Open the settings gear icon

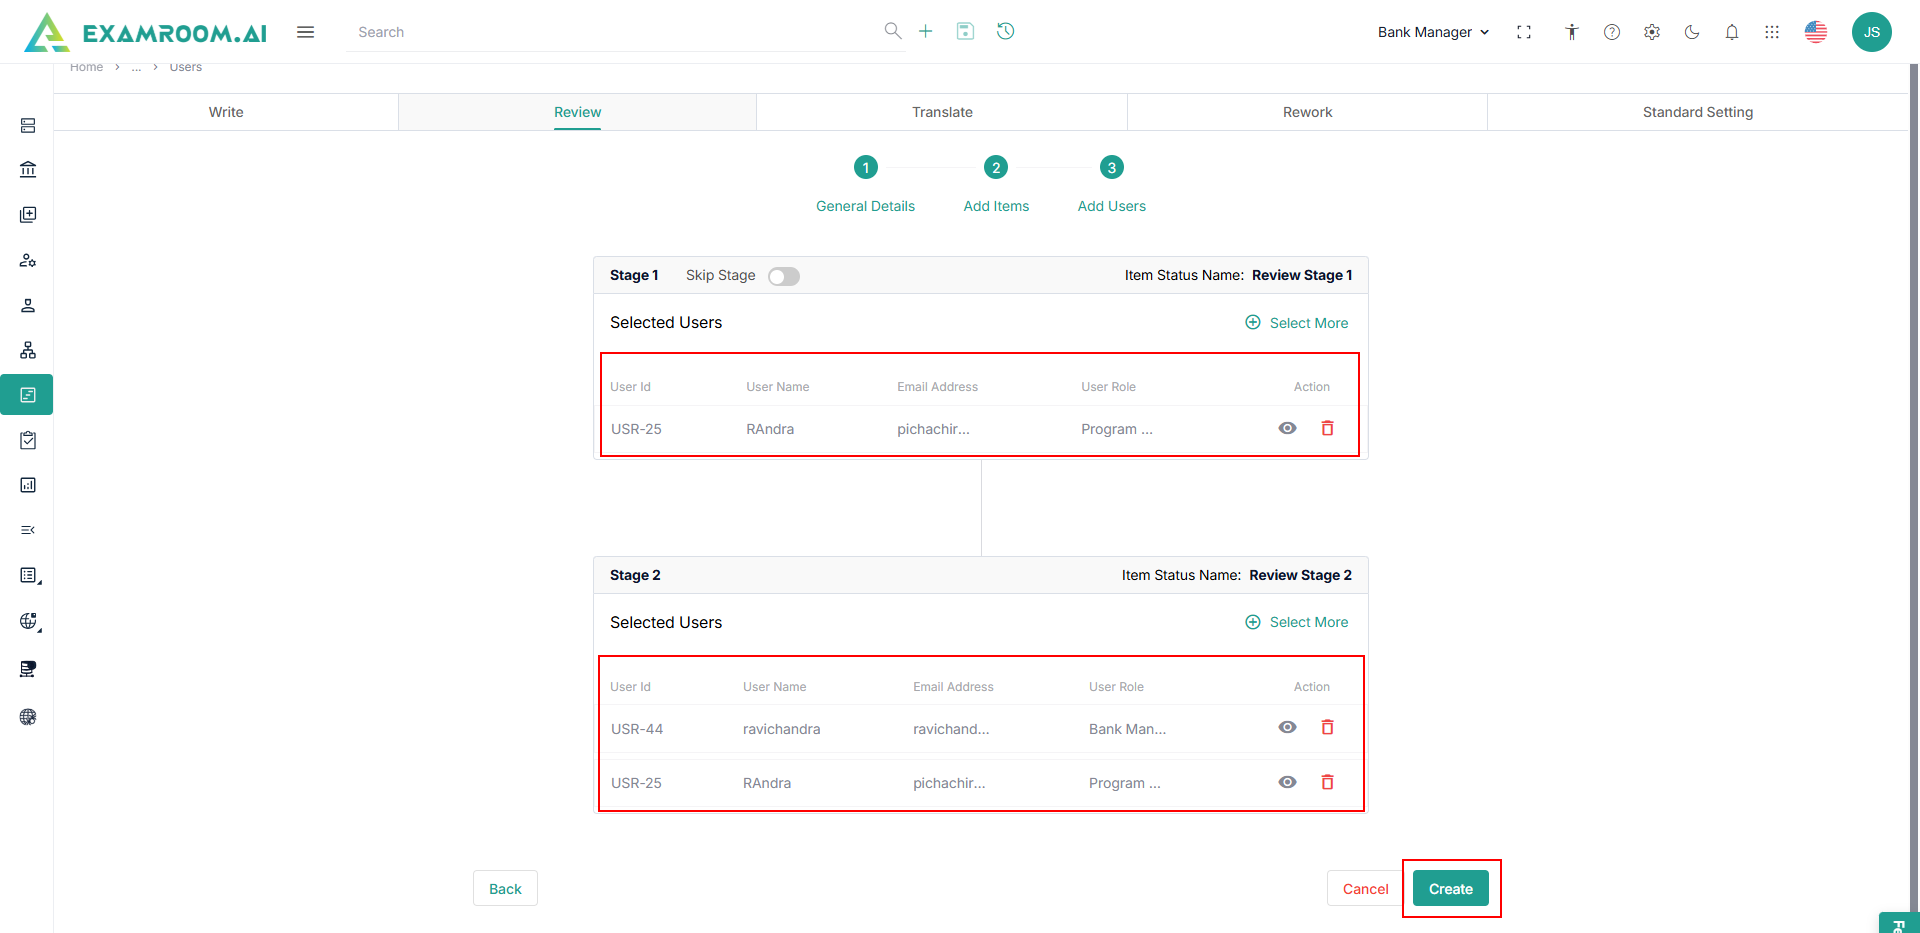(x=1652, y=32)
